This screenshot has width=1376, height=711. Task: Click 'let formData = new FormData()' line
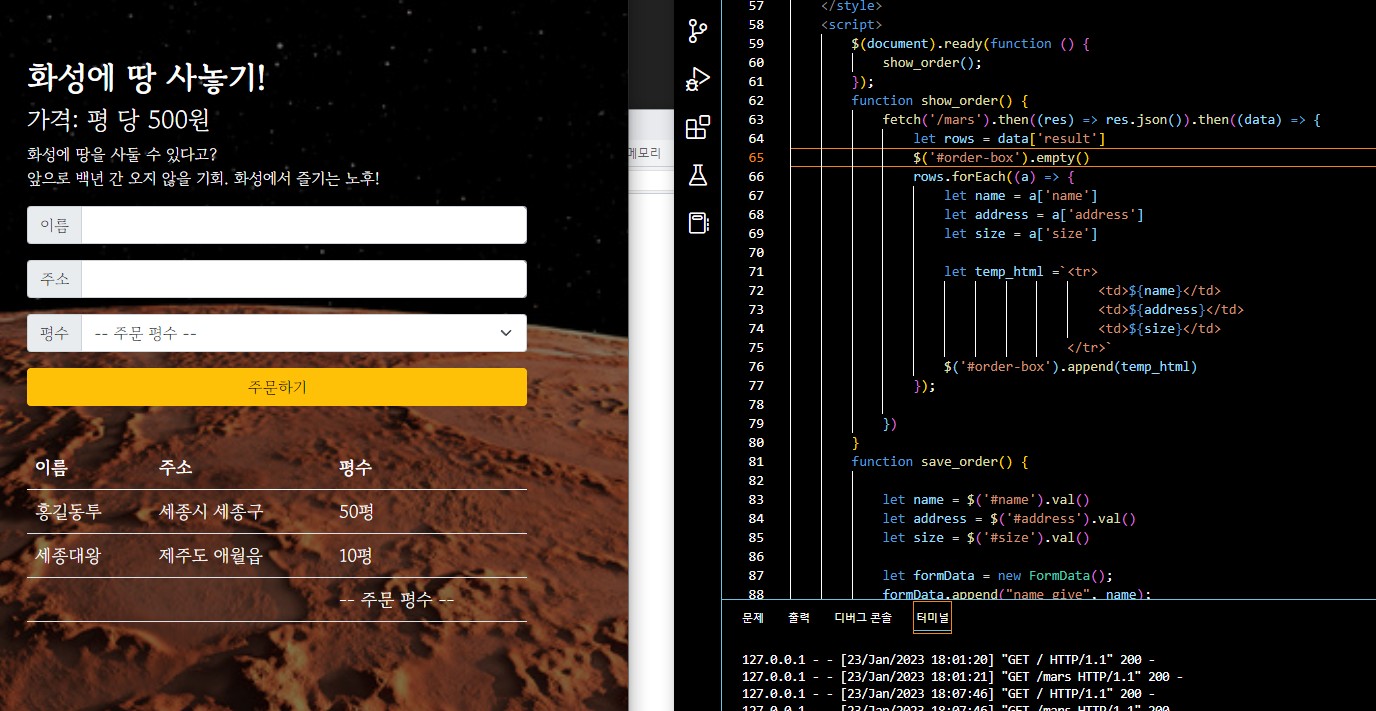point(997,576)
